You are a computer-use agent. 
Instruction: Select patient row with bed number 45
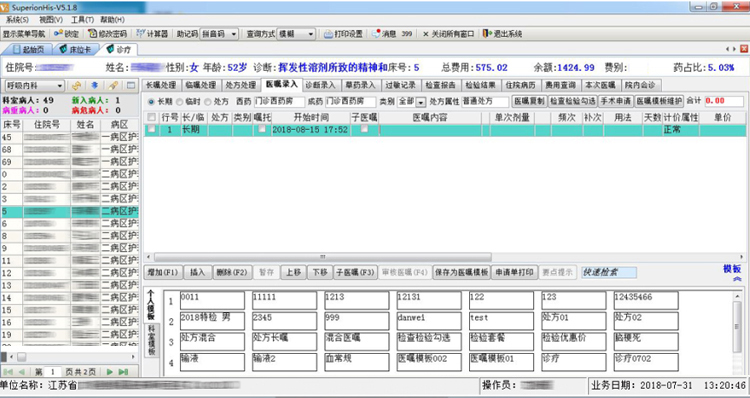(69, 137)
